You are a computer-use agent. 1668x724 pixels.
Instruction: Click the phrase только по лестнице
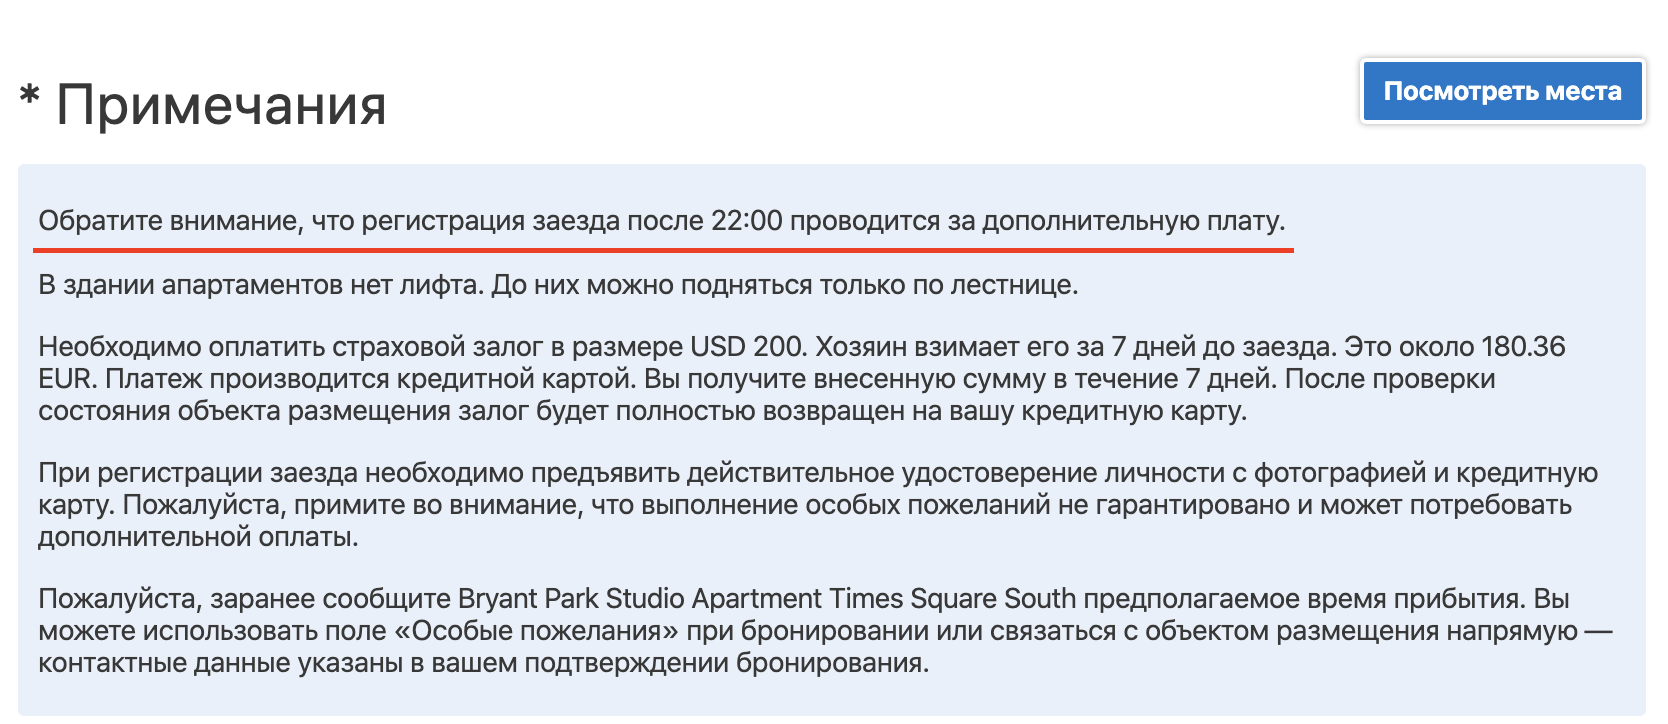[948, 285]
